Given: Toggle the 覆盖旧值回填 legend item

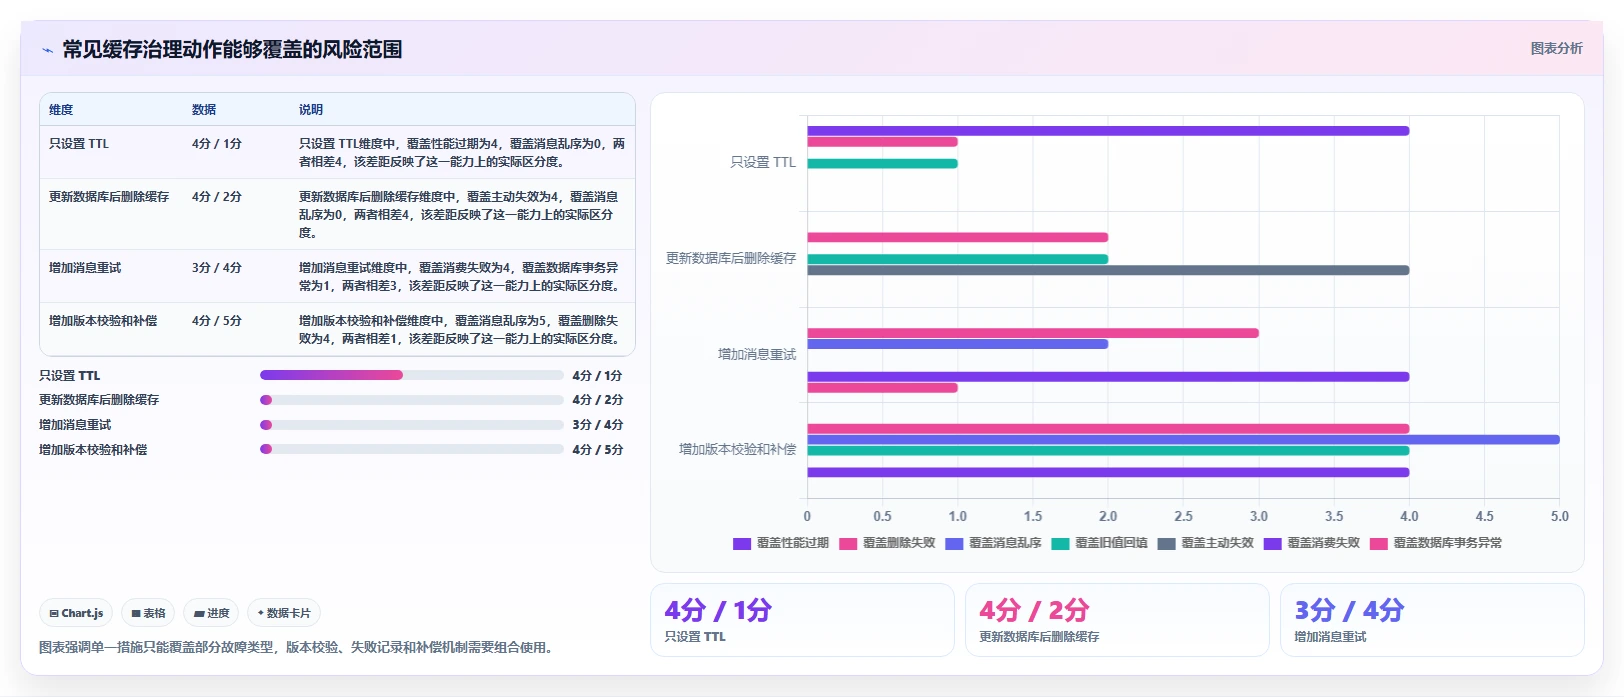Looking at the screenshot, I should click(x=1099, y=543).
